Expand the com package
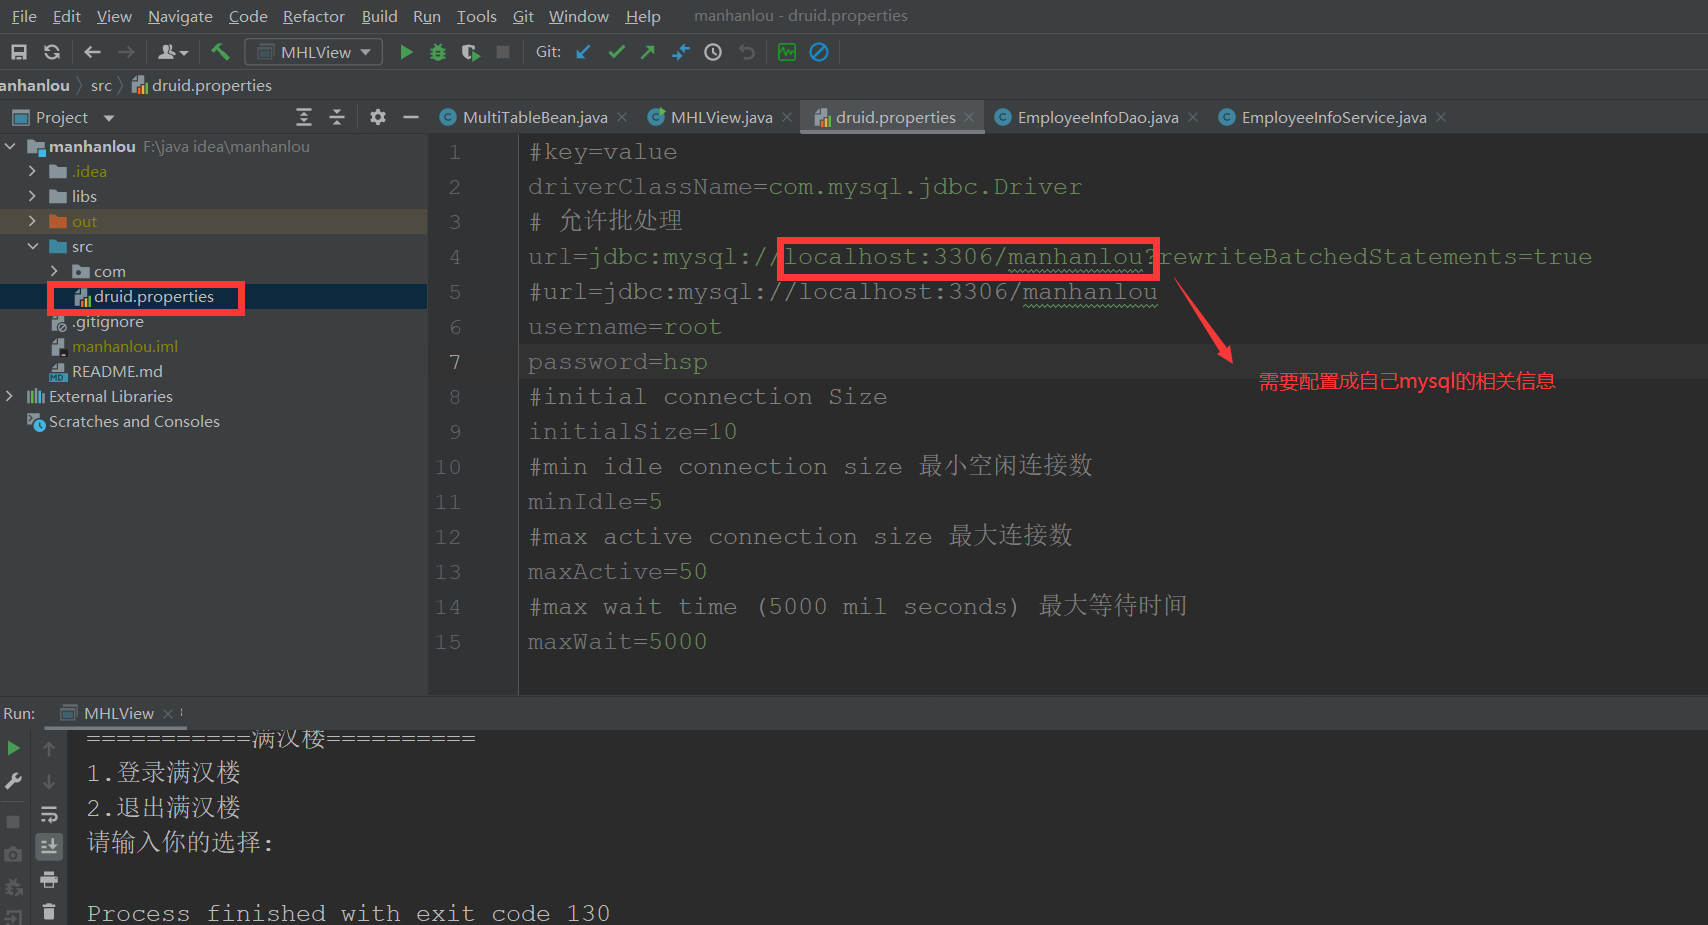 [x=54, y=271]
